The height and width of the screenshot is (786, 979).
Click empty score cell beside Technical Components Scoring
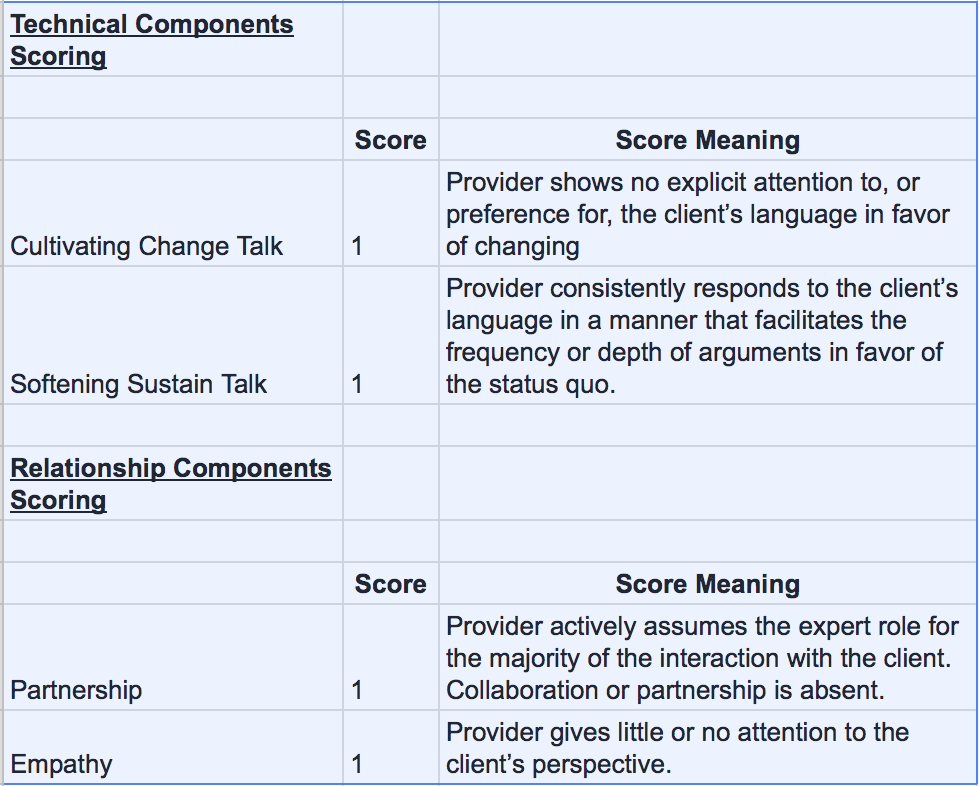(390, 40)
